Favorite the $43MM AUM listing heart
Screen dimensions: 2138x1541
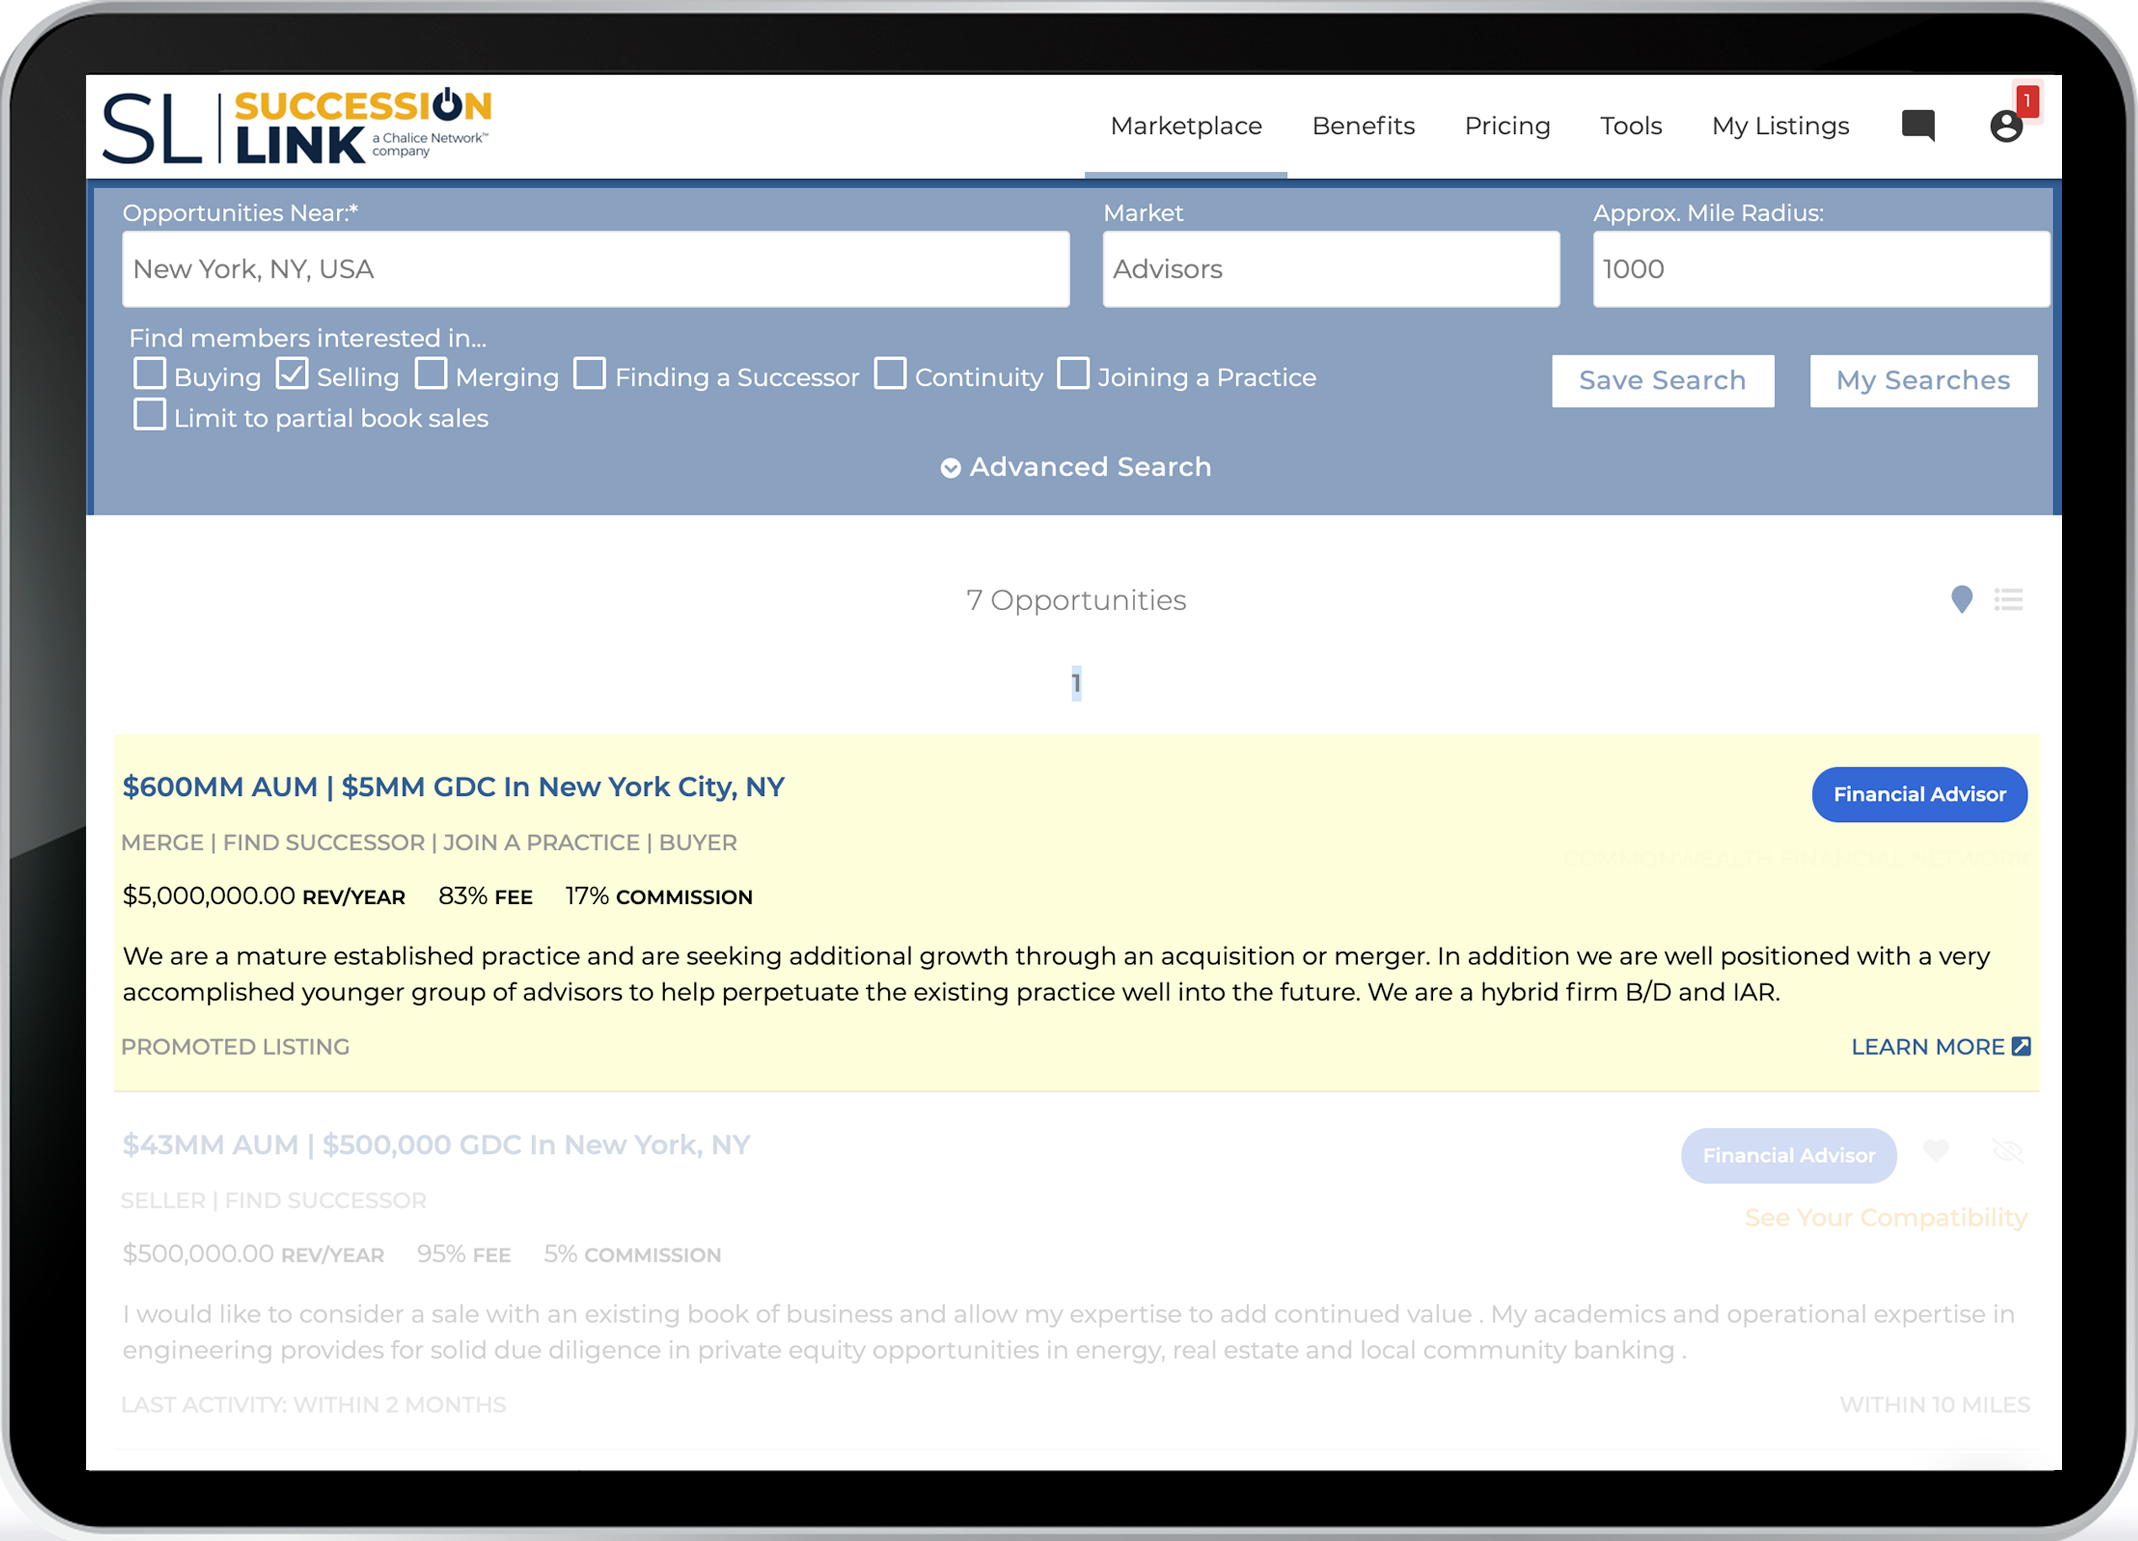(x=1936, y=1151)
